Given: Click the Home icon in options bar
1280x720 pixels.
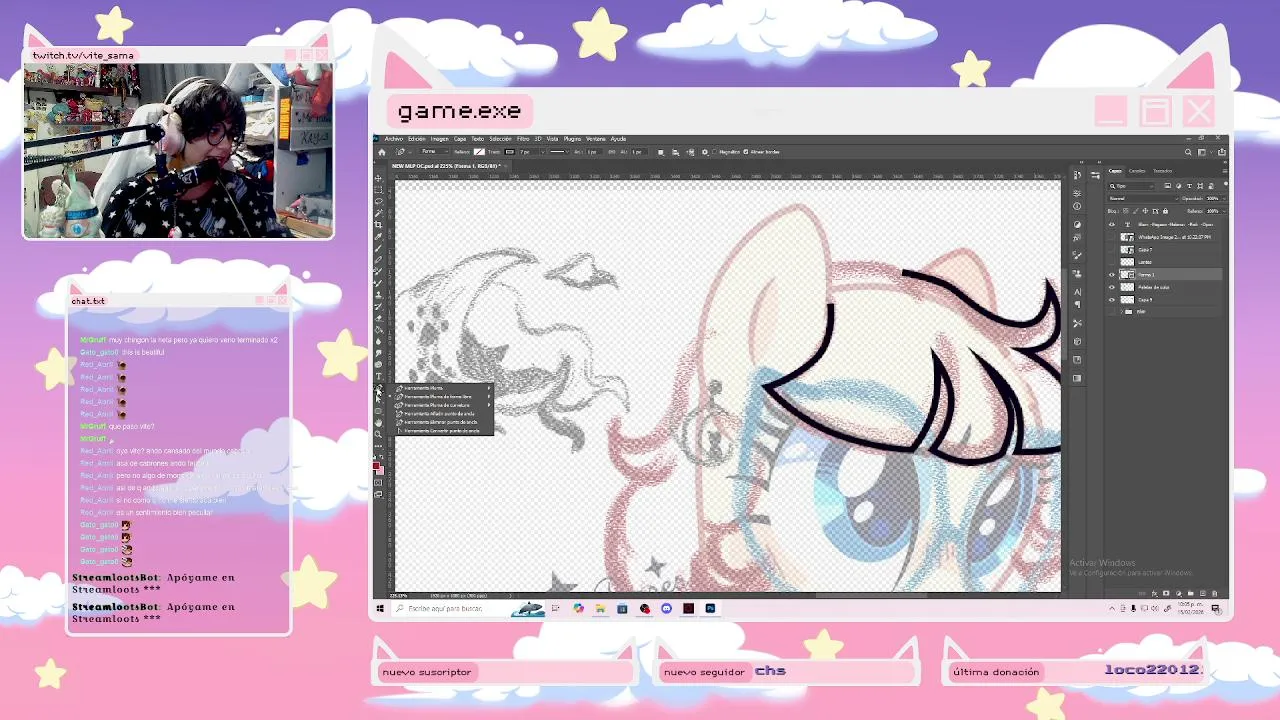Looking at the screenshot, I should pyautogui.click(x=382, y=152).
